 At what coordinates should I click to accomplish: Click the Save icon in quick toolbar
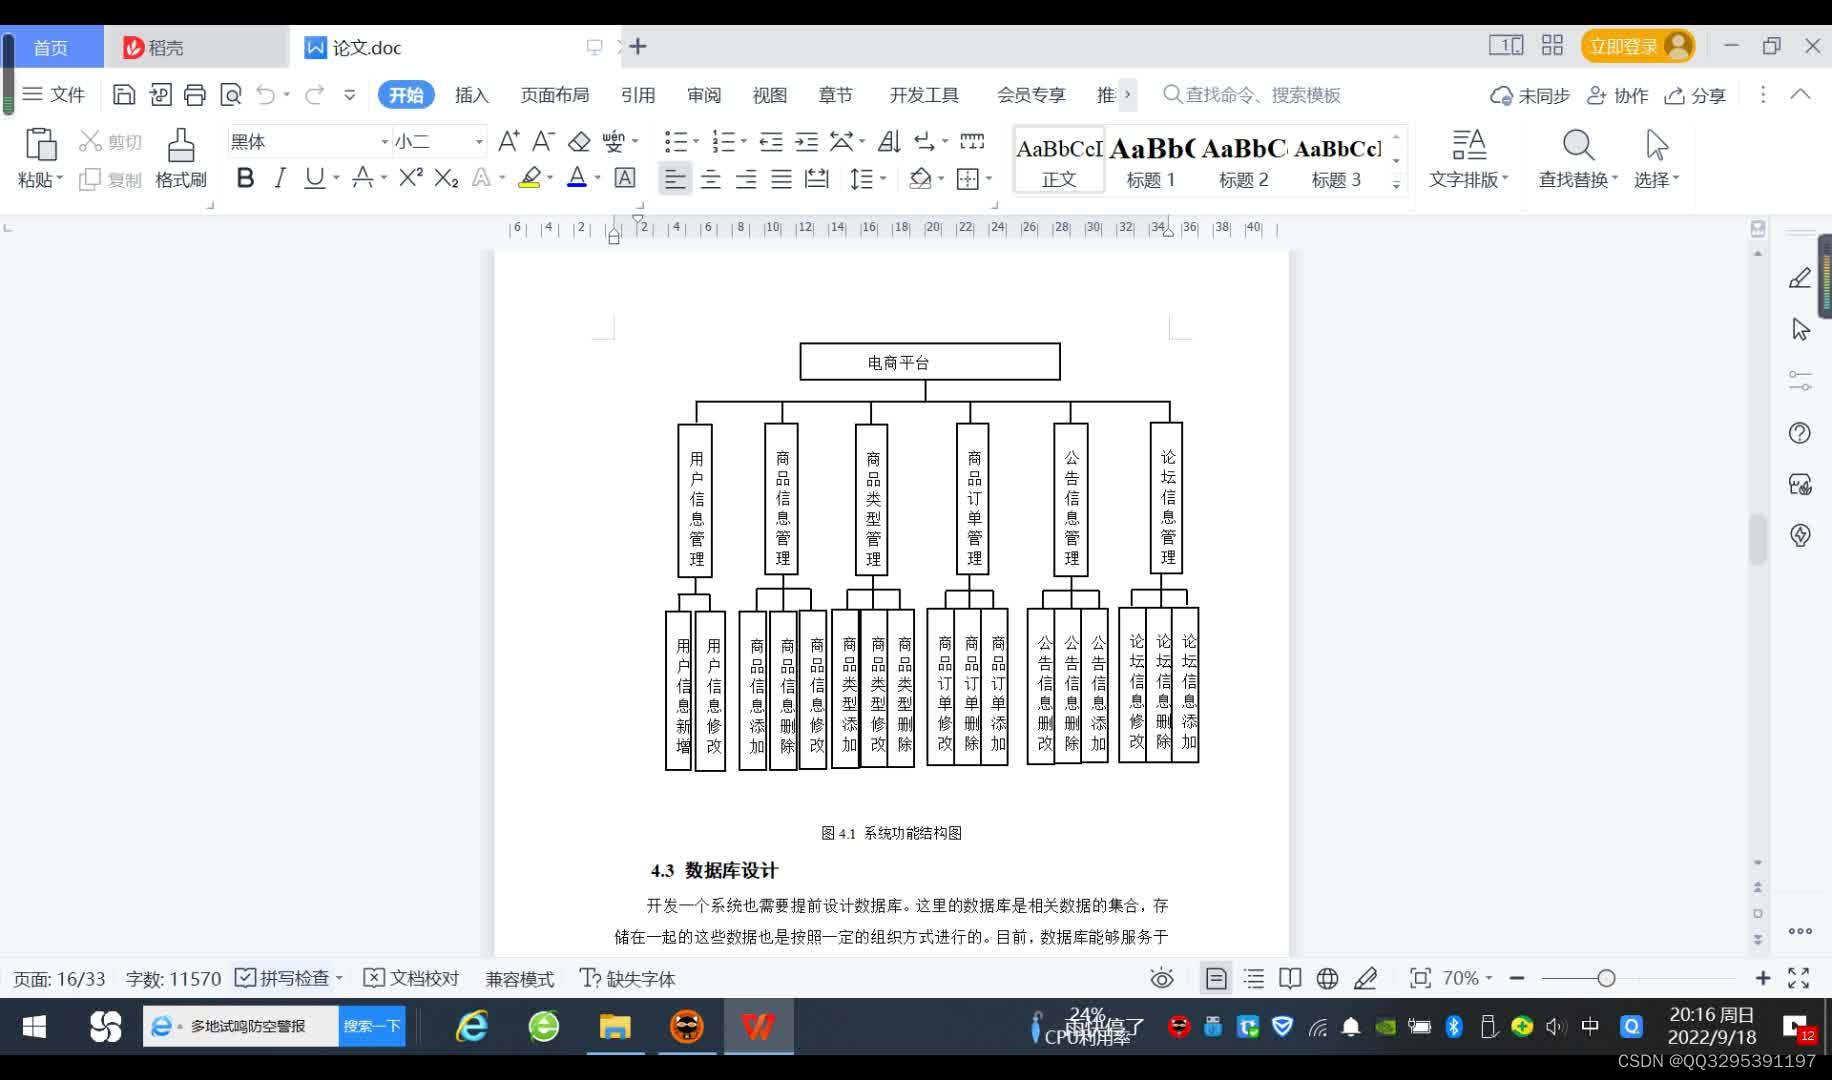124,95
